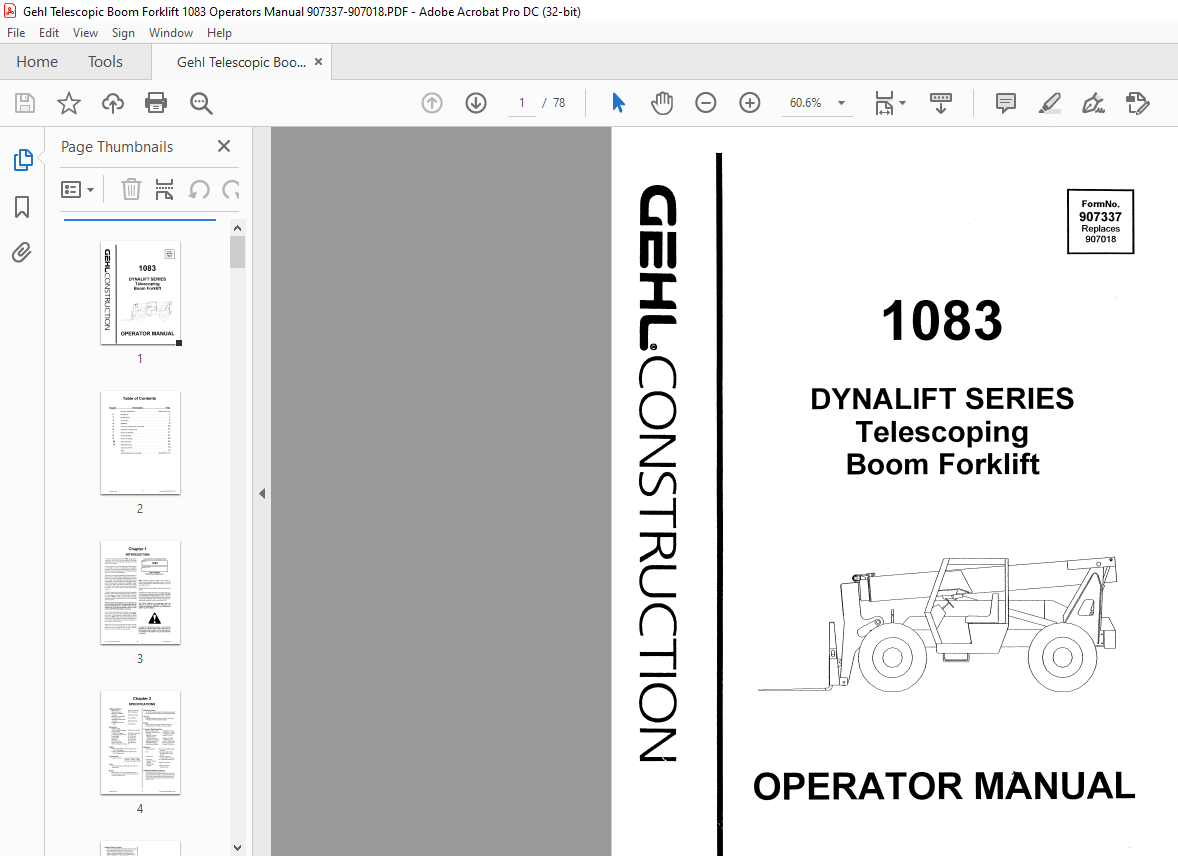
Task: Select page 3 Introduction thumbnail
Action: click(140, 593)
